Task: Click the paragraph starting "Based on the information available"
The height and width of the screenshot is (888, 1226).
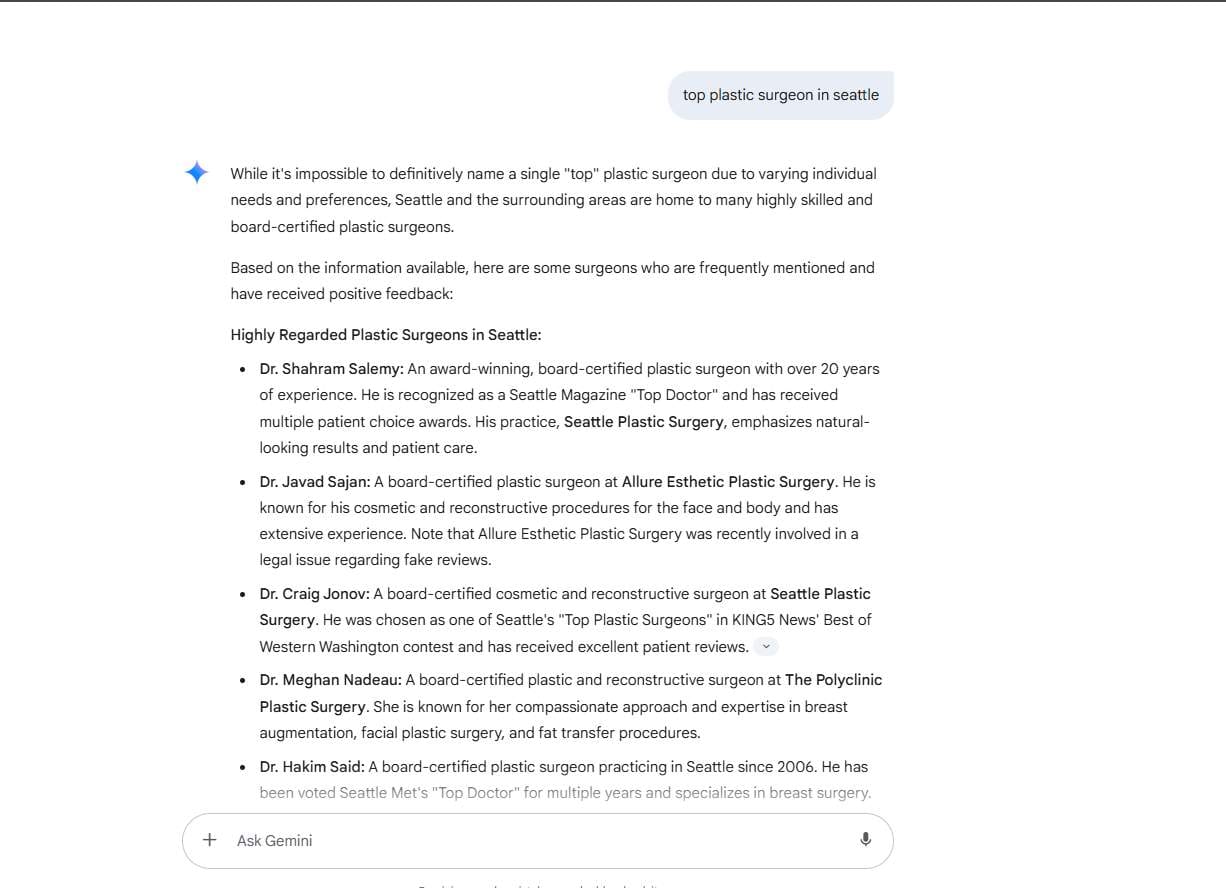Action: 553,281
